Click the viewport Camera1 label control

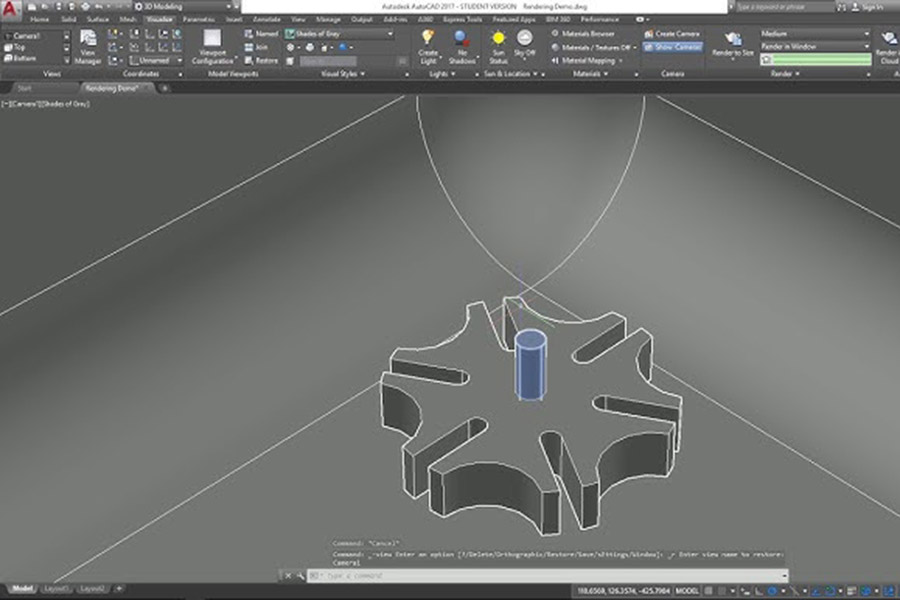(26, 104)
